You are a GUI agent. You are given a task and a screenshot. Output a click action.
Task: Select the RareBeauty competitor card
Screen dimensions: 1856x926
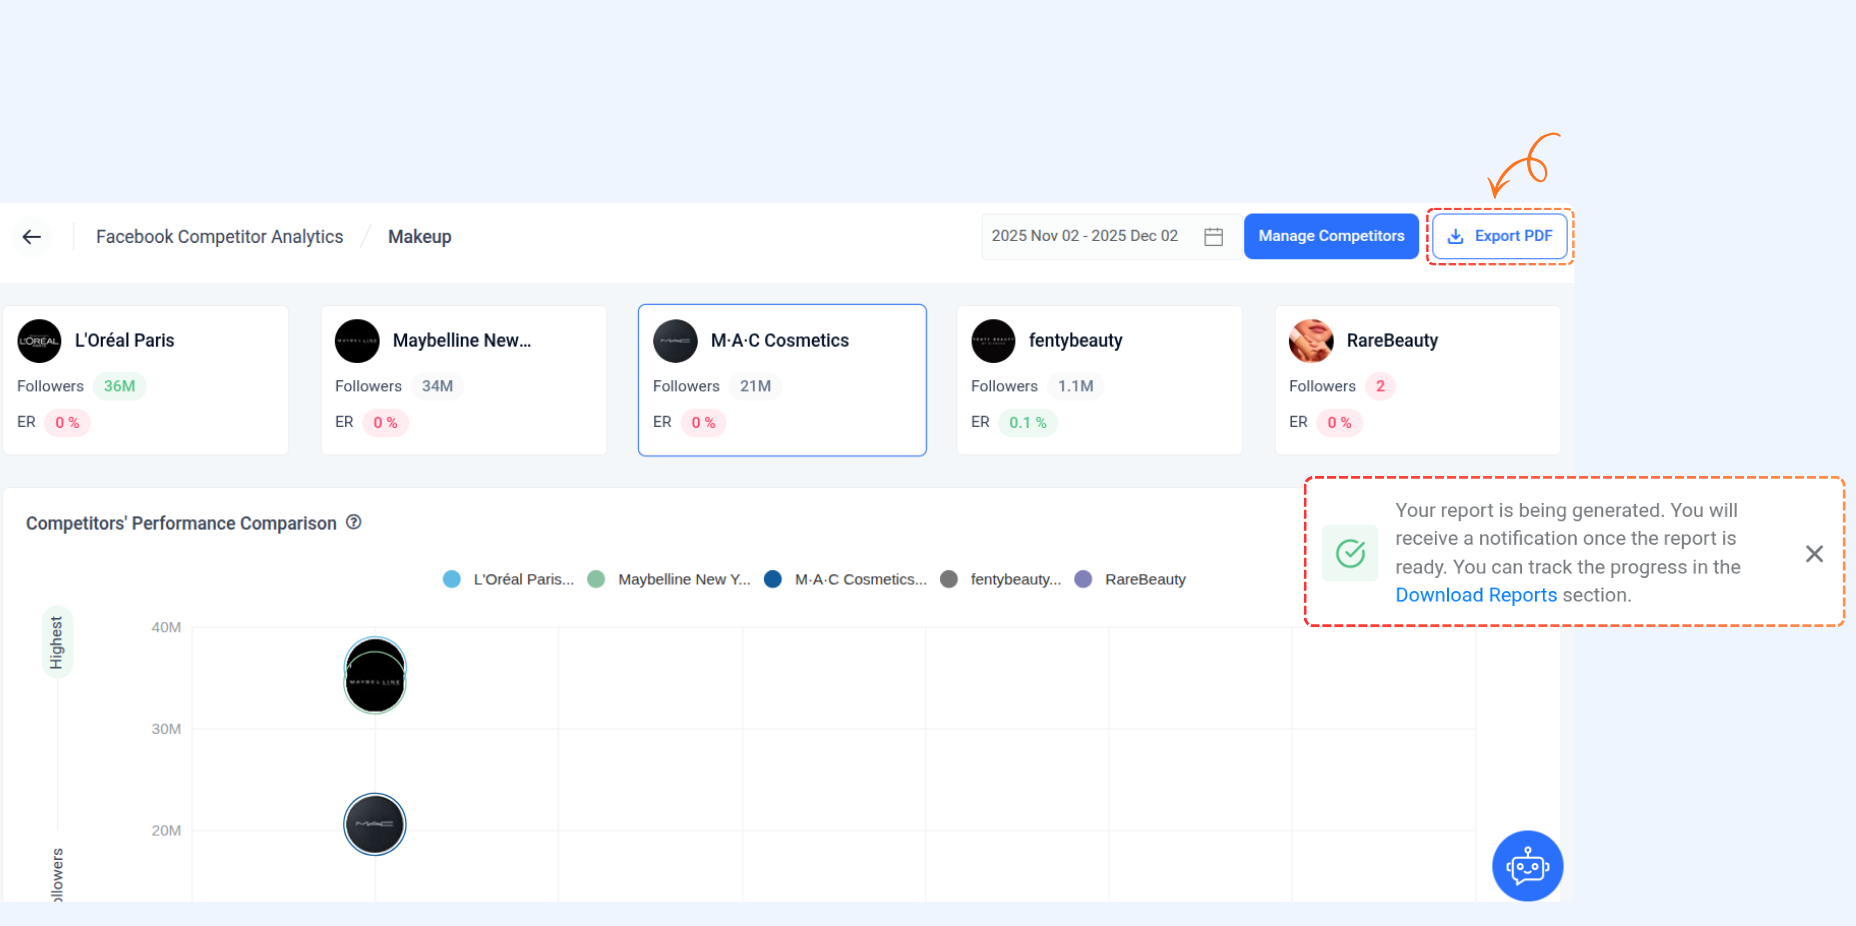pos(1418,380)
